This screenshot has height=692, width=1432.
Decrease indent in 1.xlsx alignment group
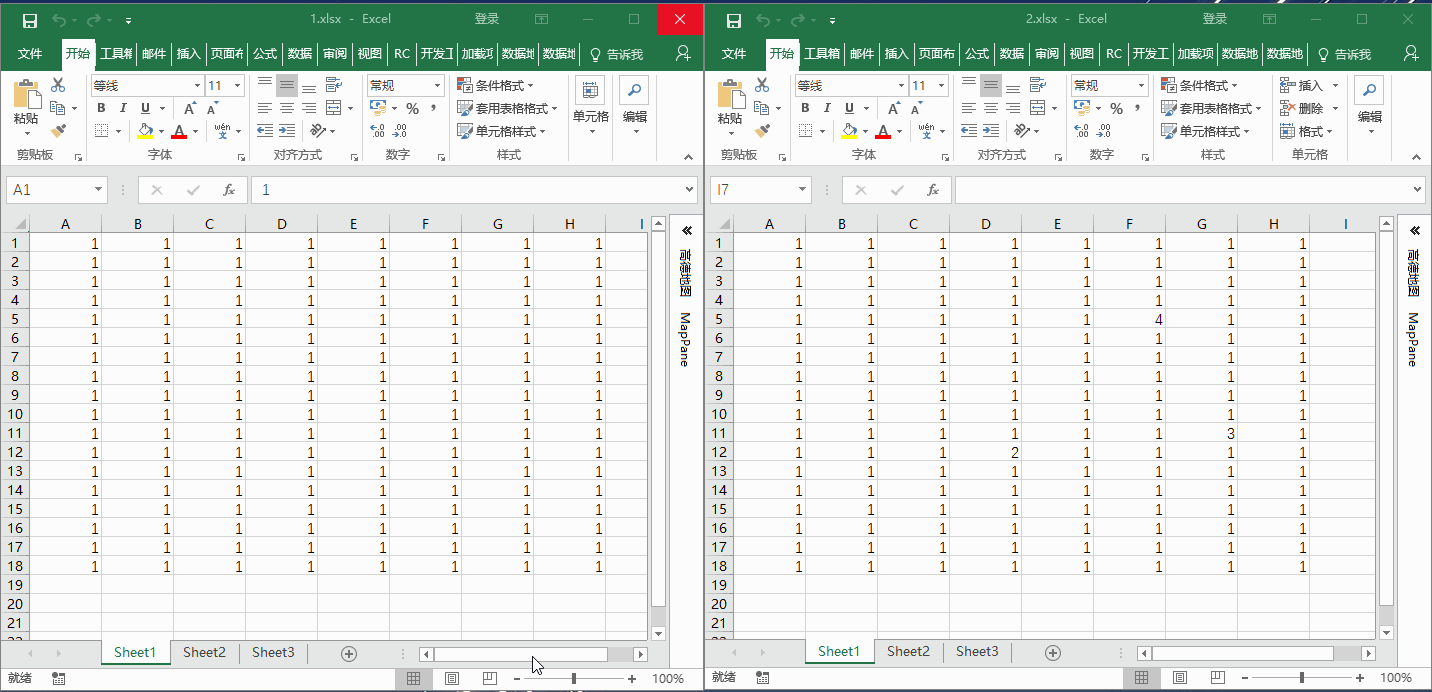[x=265, y=130]
